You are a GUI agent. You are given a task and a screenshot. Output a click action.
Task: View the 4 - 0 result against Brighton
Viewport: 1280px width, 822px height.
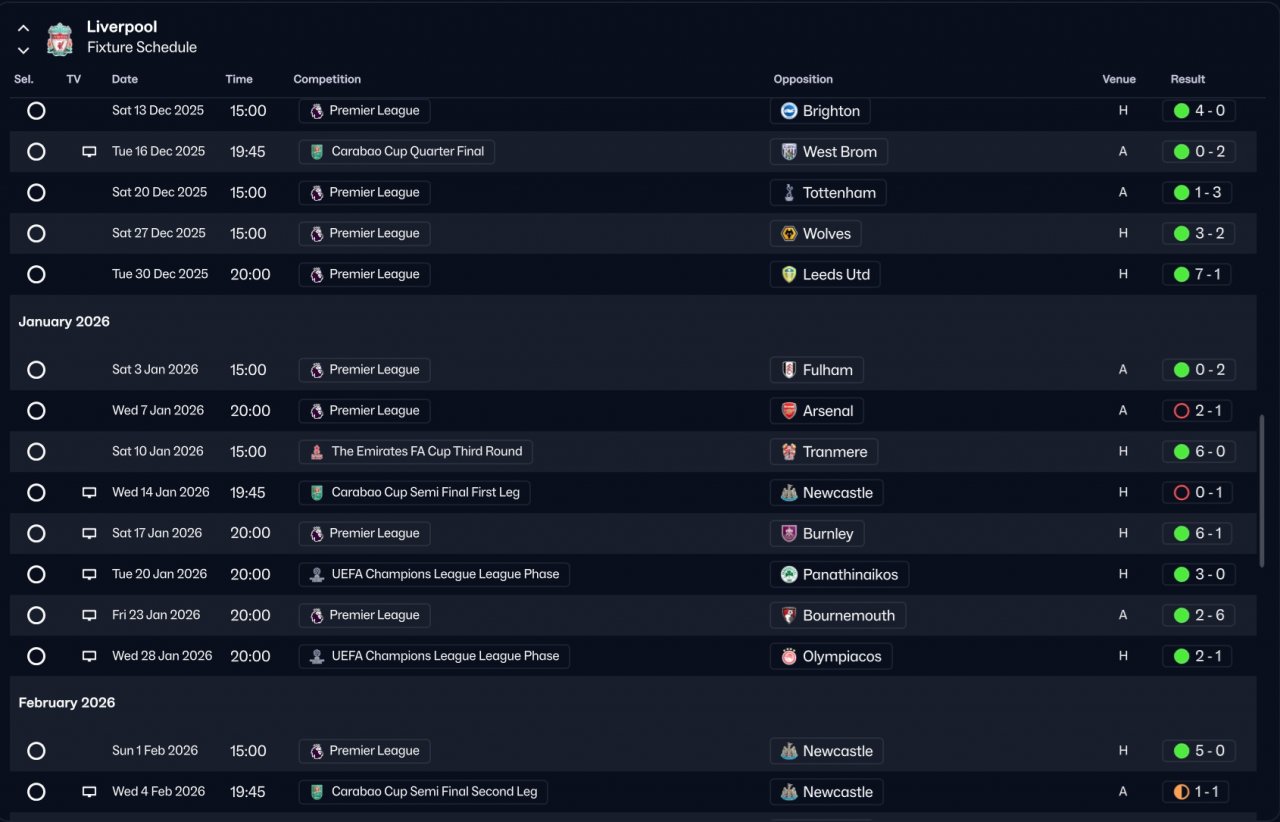coord(1199,111)
